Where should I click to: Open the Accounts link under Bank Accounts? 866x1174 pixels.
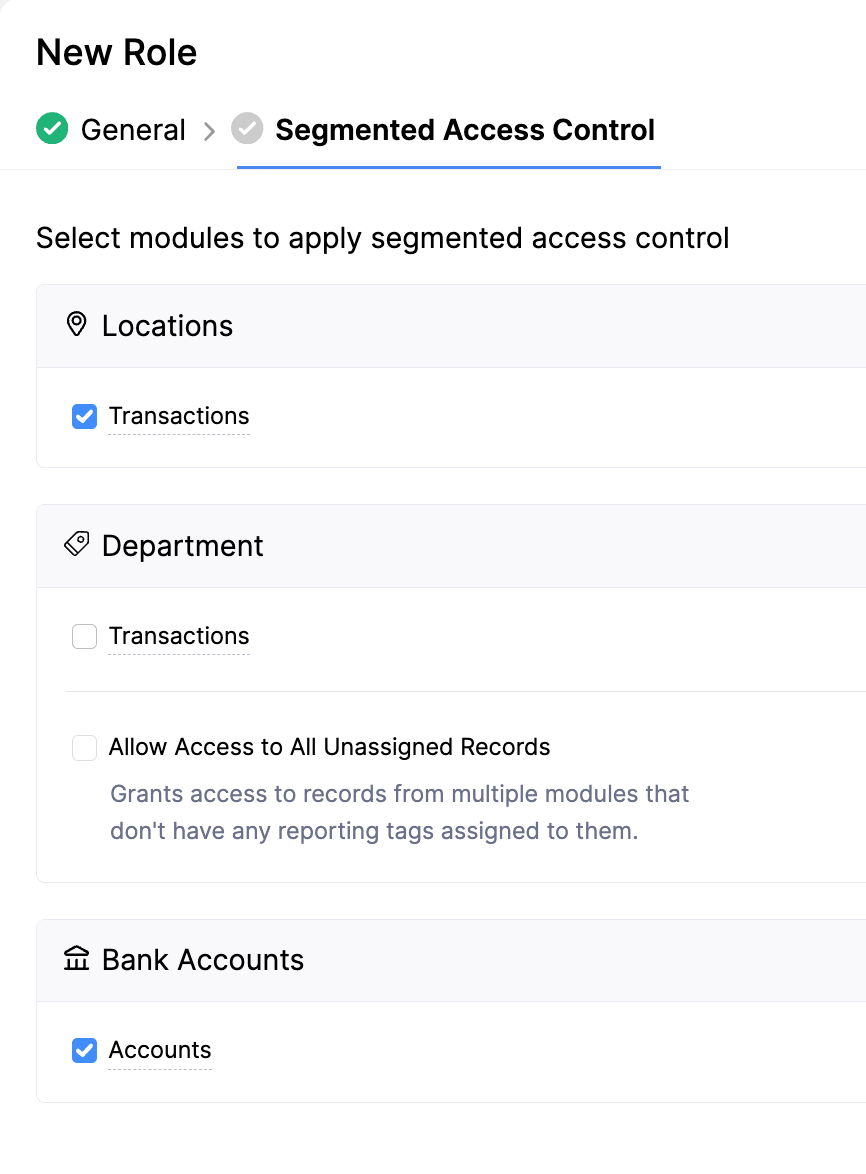click(160, 1050)
